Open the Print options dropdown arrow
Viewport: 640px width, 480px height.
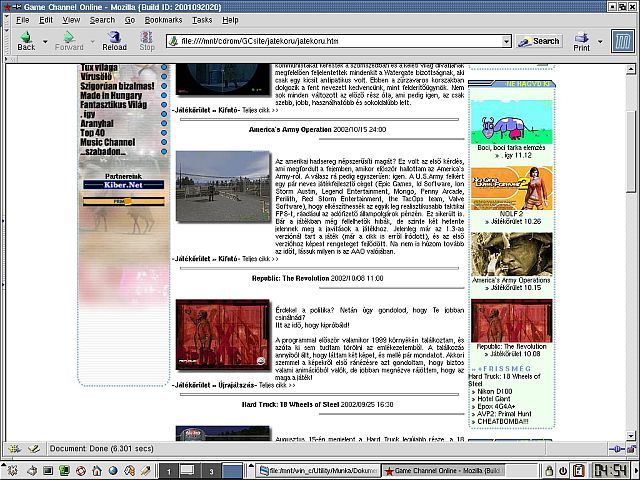pyautogui.click(x=600, y=41)
